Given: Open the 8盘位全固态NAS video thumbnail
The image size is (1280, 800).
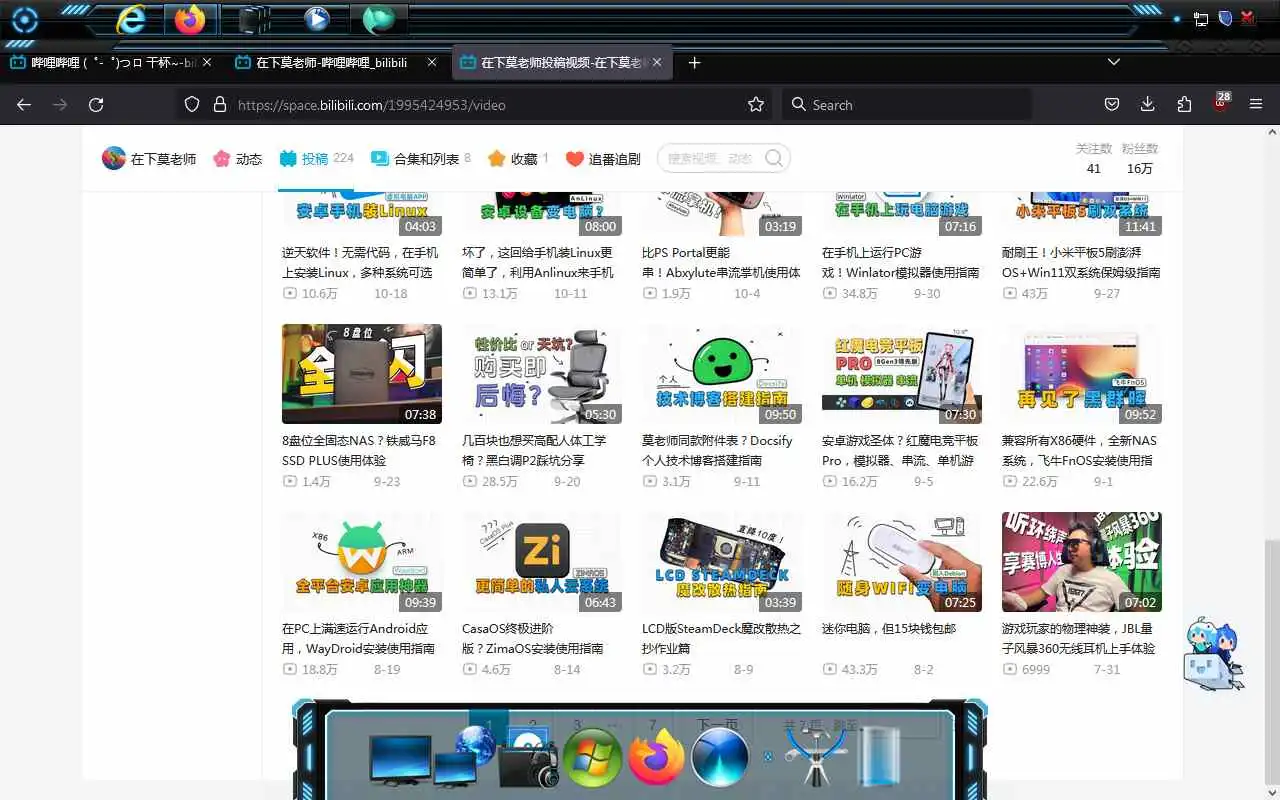Looking at the screenshot, I should point(362,374).
